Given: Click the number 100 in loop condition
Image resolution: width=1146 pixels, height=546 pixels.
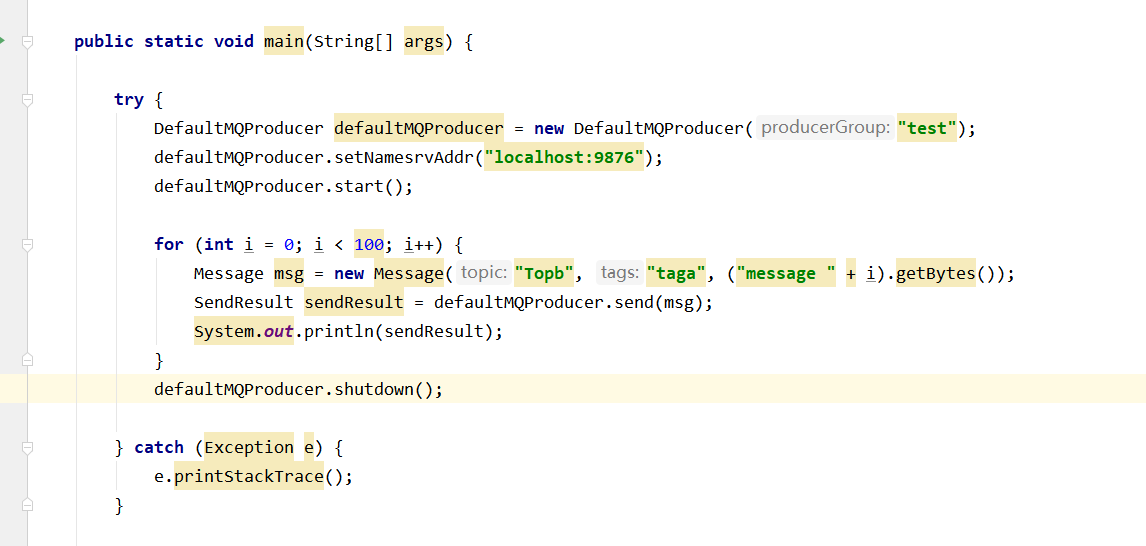Looking at the screenshot, I should [369, 245].
